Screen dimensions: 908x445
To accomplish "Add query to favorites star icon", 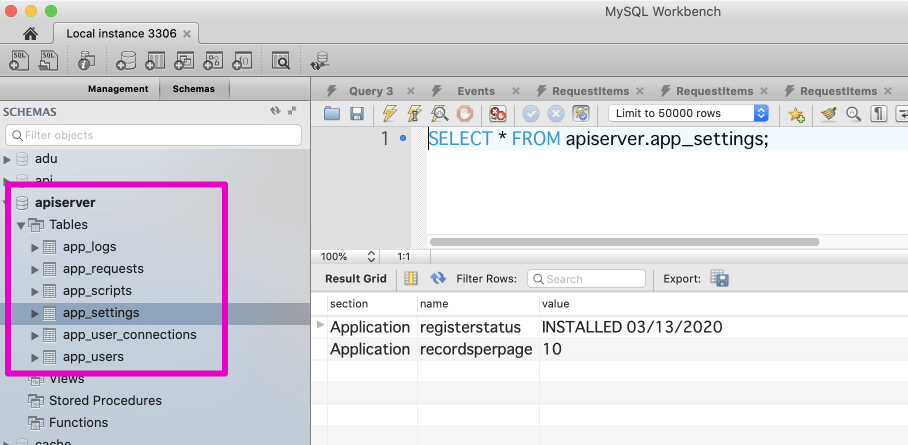I will [x=797, y=114].
